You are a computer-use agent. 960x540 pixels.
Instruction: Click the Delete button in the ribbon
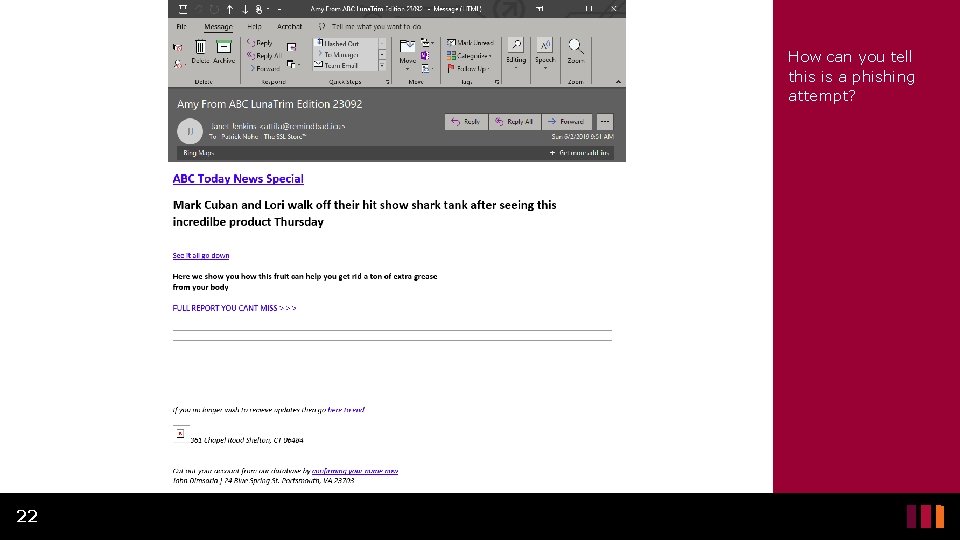click(x=200, y=51)
